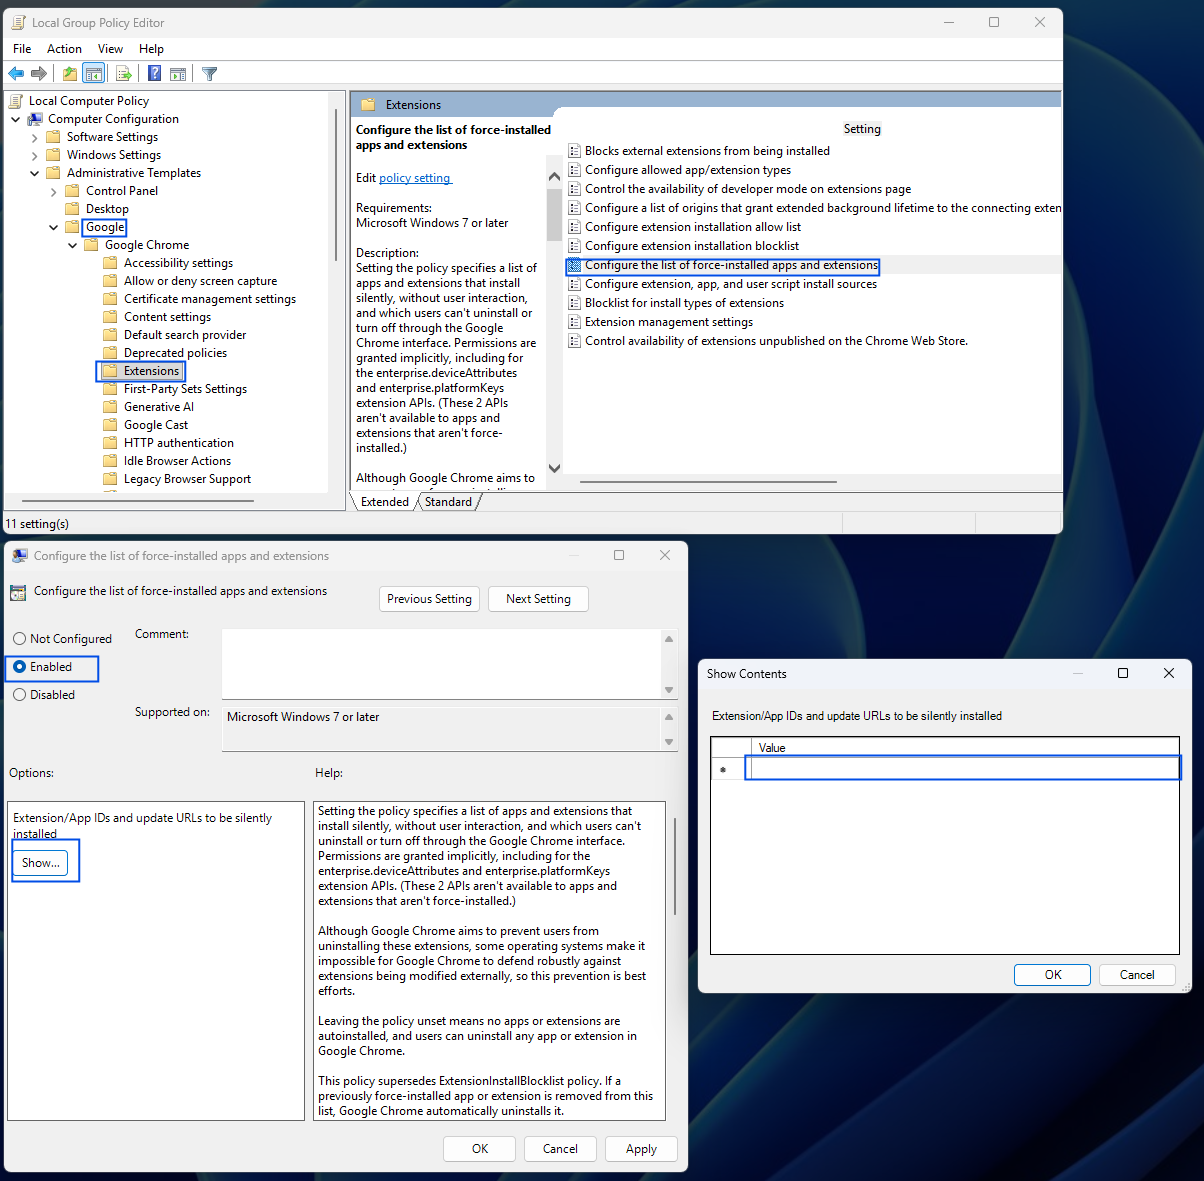Screen dimensions: 1204x1181
Task: Click the Back arrow toolbar icon
Action: 16,73
